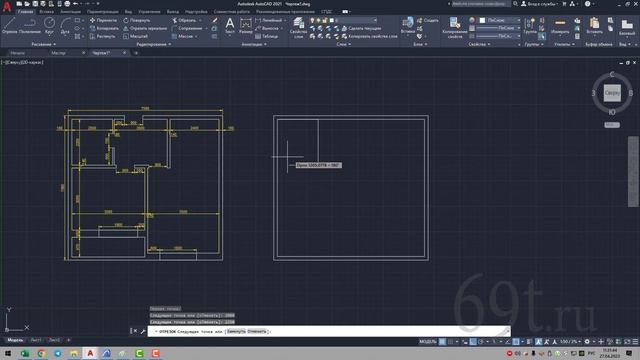The image size is (640, 360).
Task: Select the Круг circle tool
Action: (x=49, y=26)
